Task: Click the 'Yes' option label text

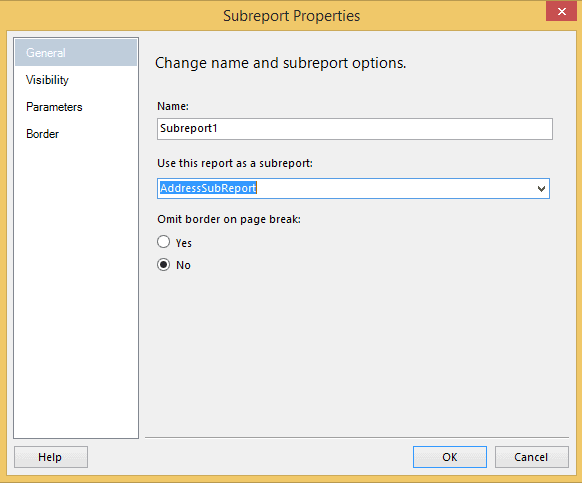Action: click(184, 243)
